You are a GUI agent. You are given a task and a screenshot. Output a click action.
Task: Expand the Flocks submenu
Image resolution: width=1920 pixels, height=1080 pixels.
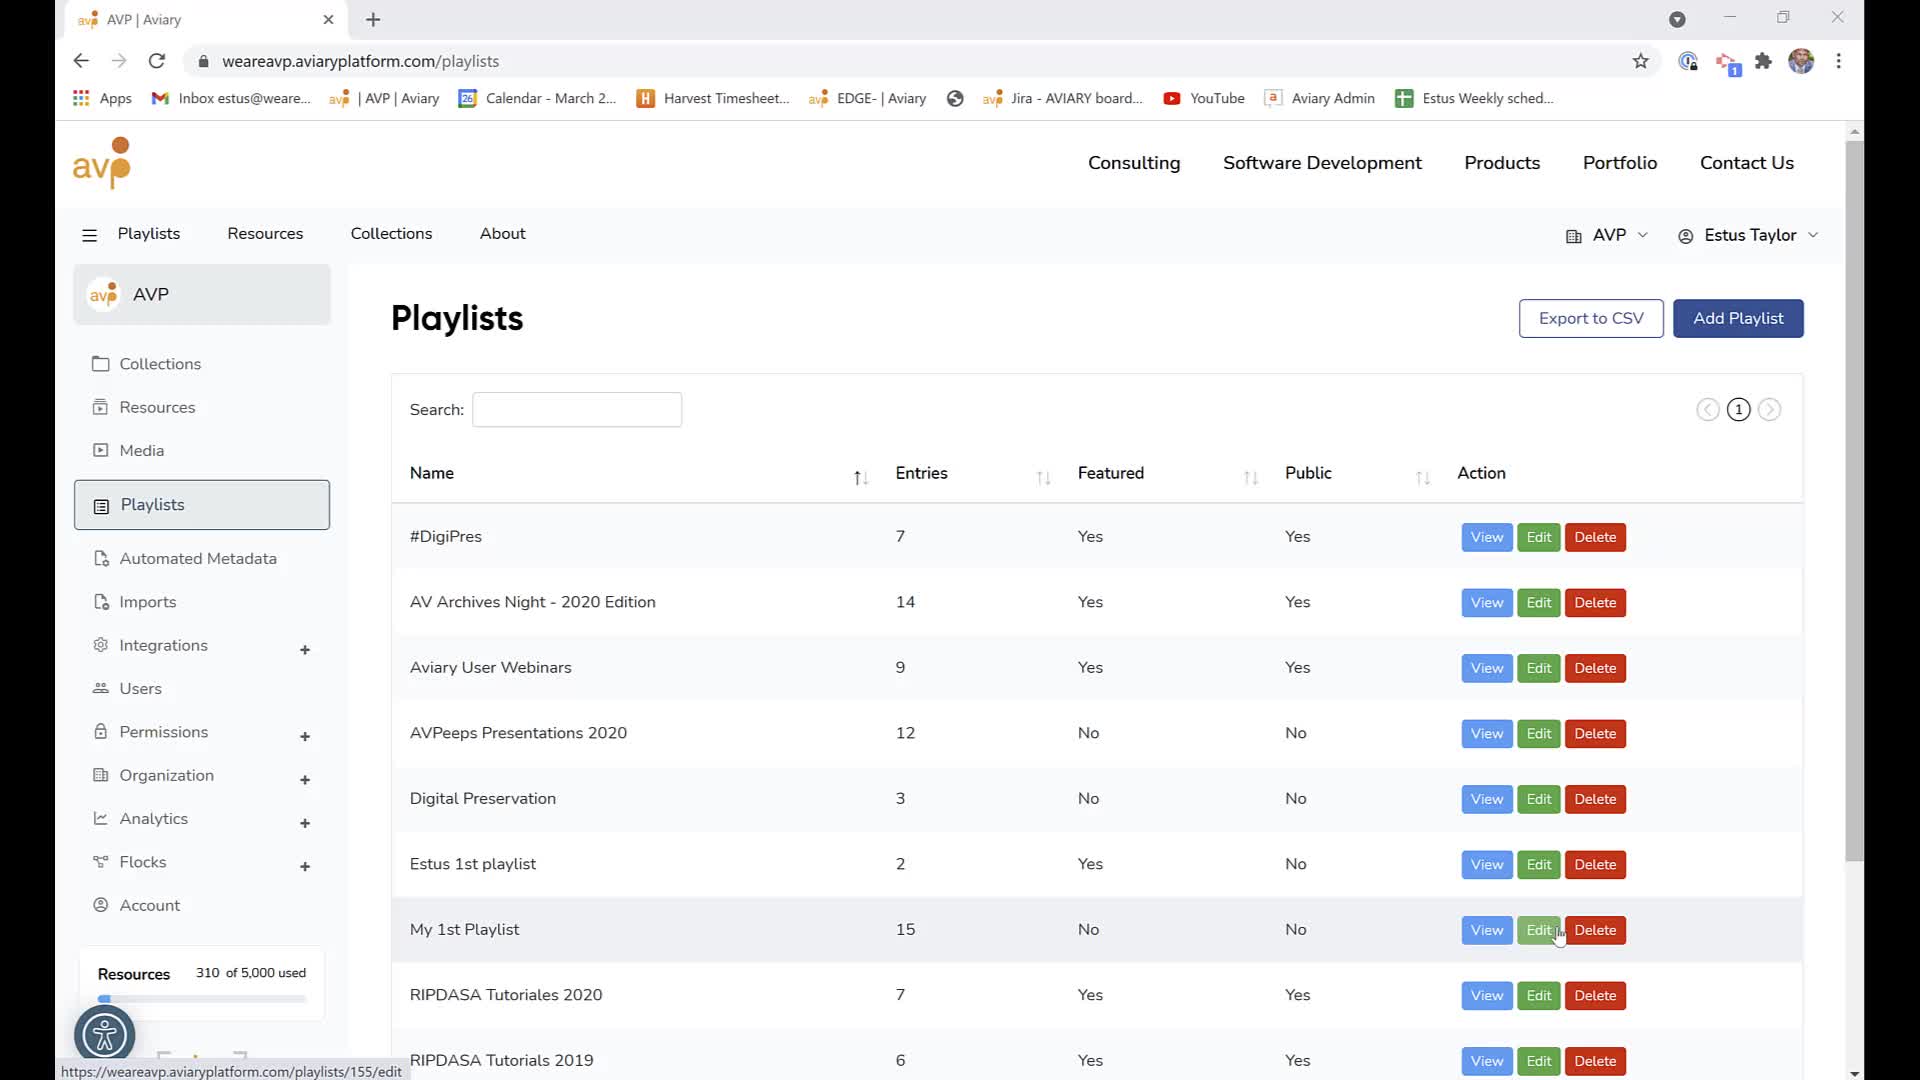pos(305,867)
